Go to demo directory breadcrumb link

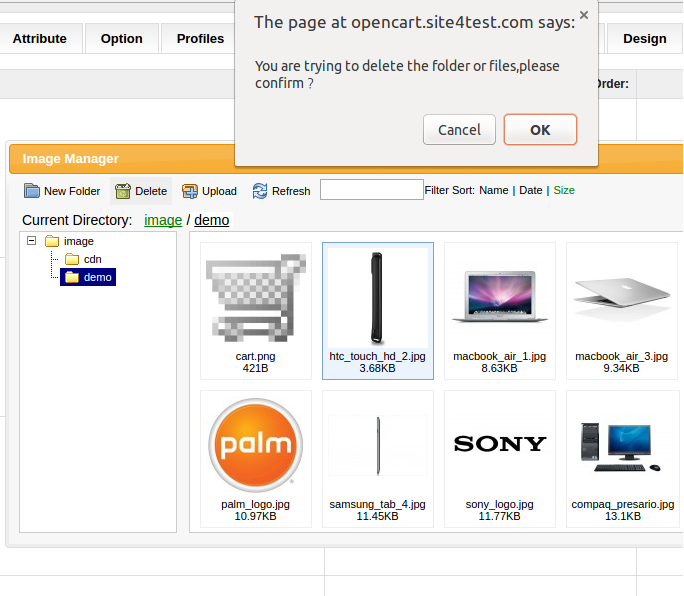tap(212, 220)
